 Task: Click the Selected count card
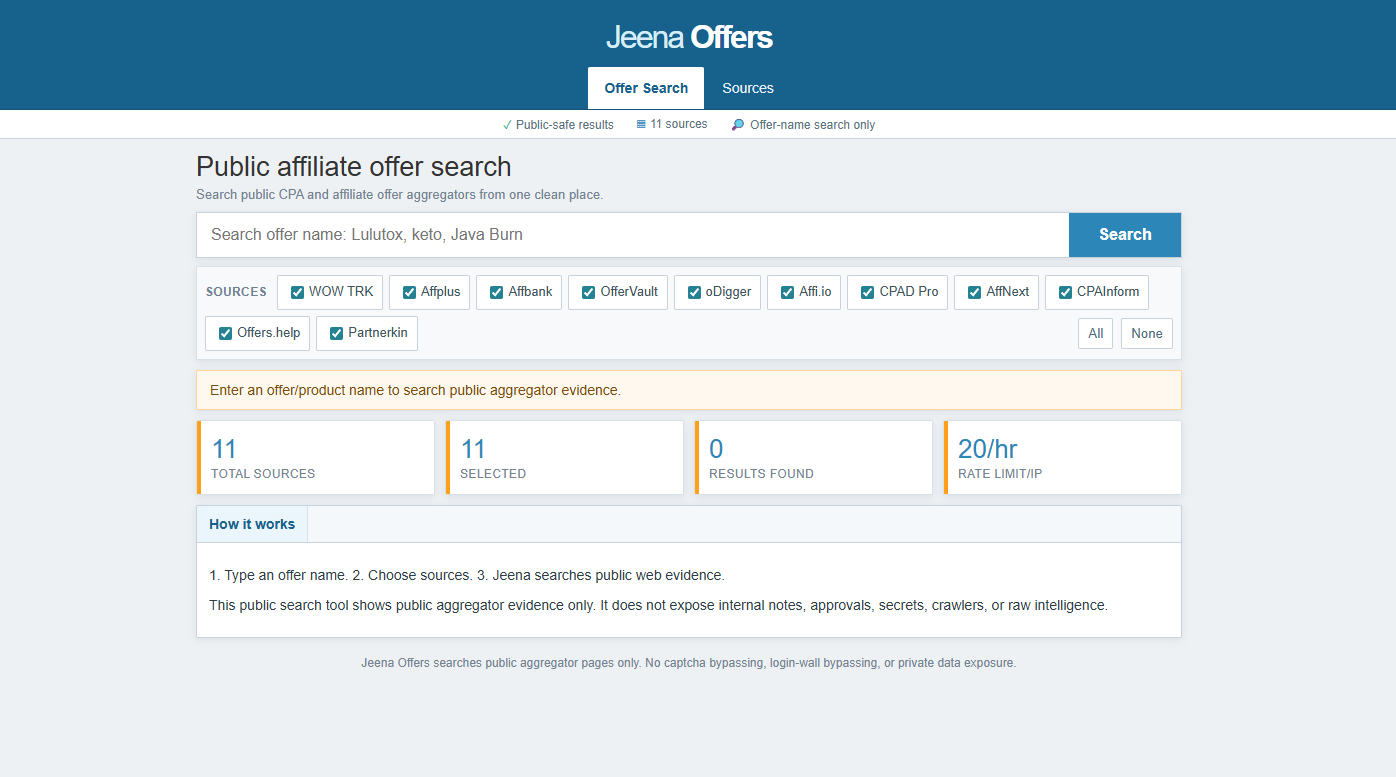[565, 457]
